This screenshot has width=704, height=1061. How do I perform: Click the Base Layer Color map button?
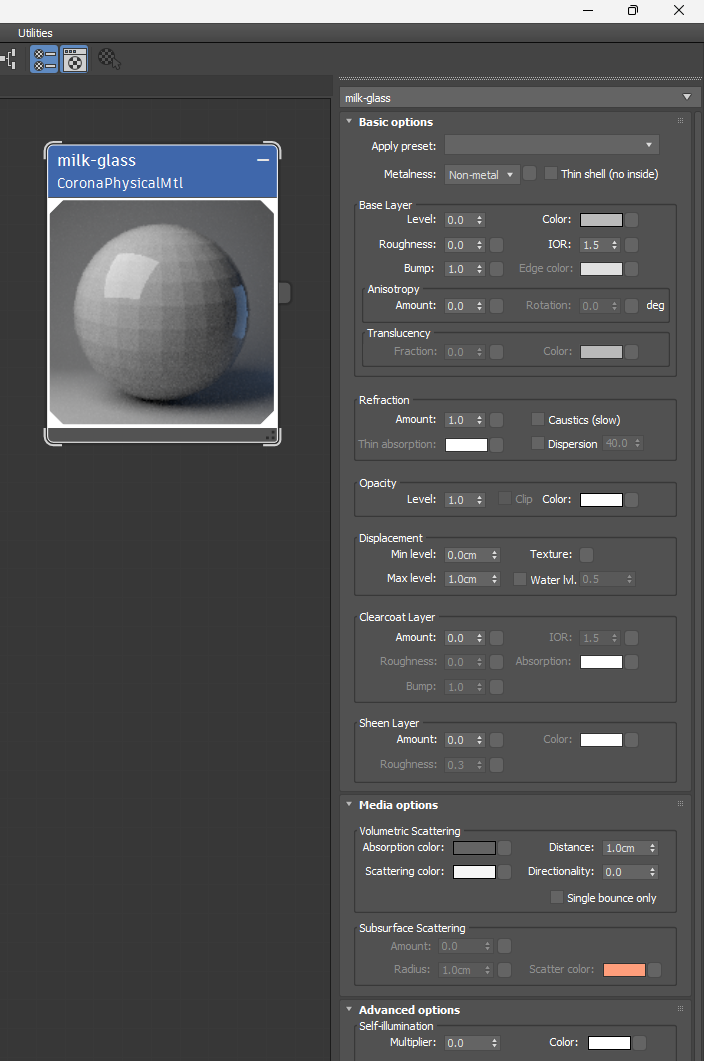pos(632,220)
